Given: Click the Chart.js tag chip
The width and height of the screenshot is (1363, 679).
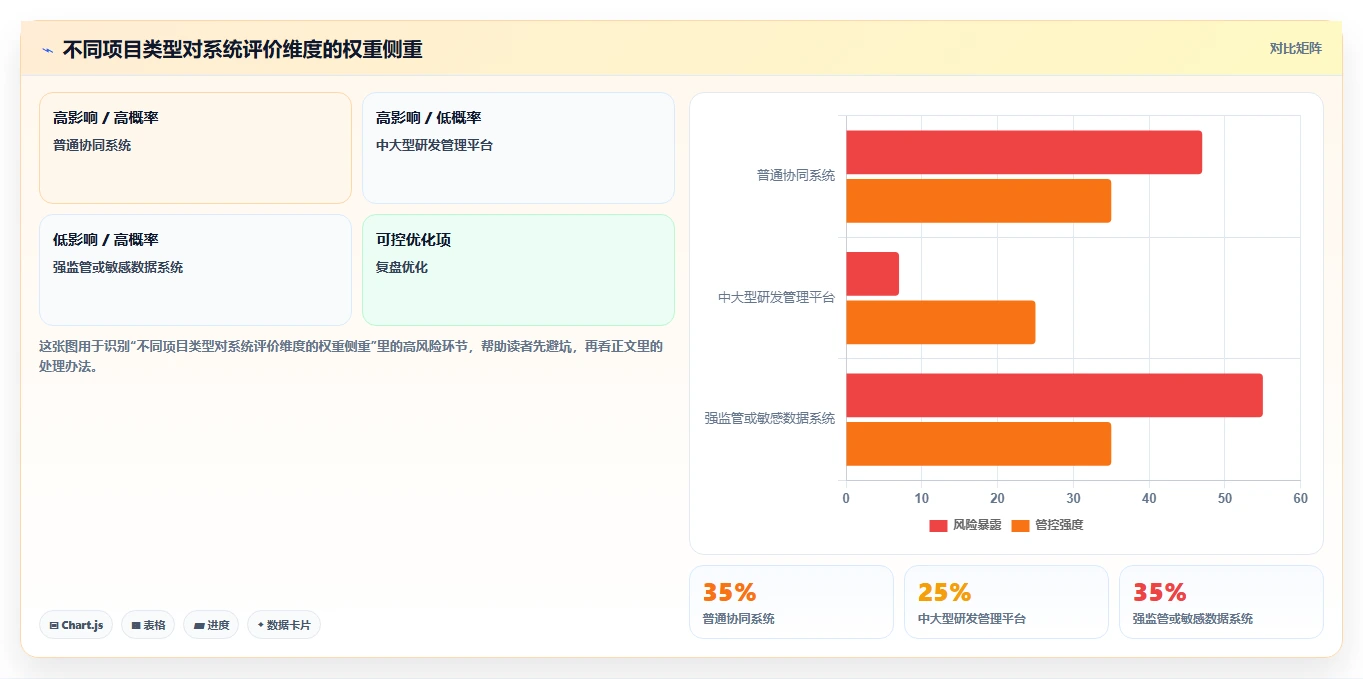Looking at the screenshot, I should pos(76,625).
